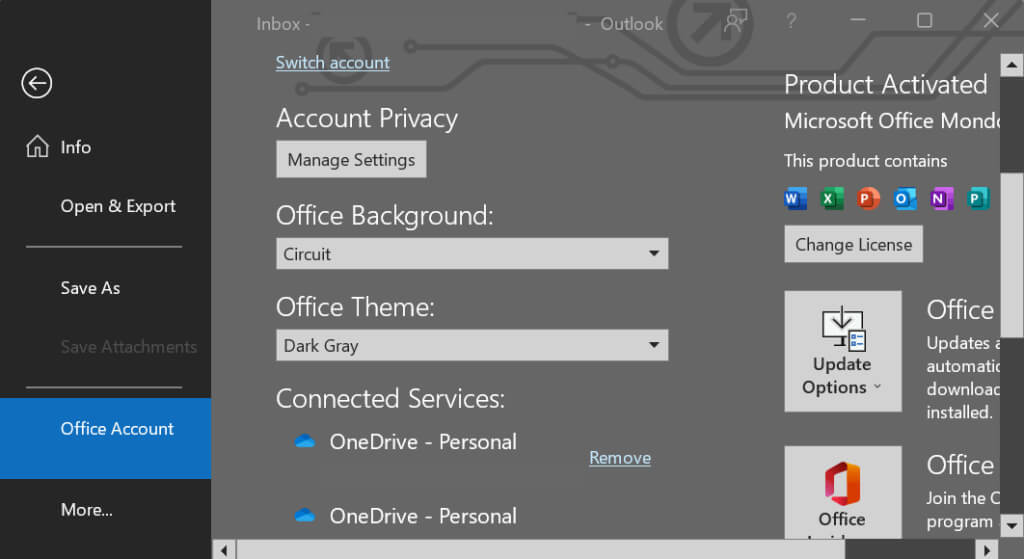Click the Excel app icon
This screenshot has width=1024, height=559.
tap(832, 199)
